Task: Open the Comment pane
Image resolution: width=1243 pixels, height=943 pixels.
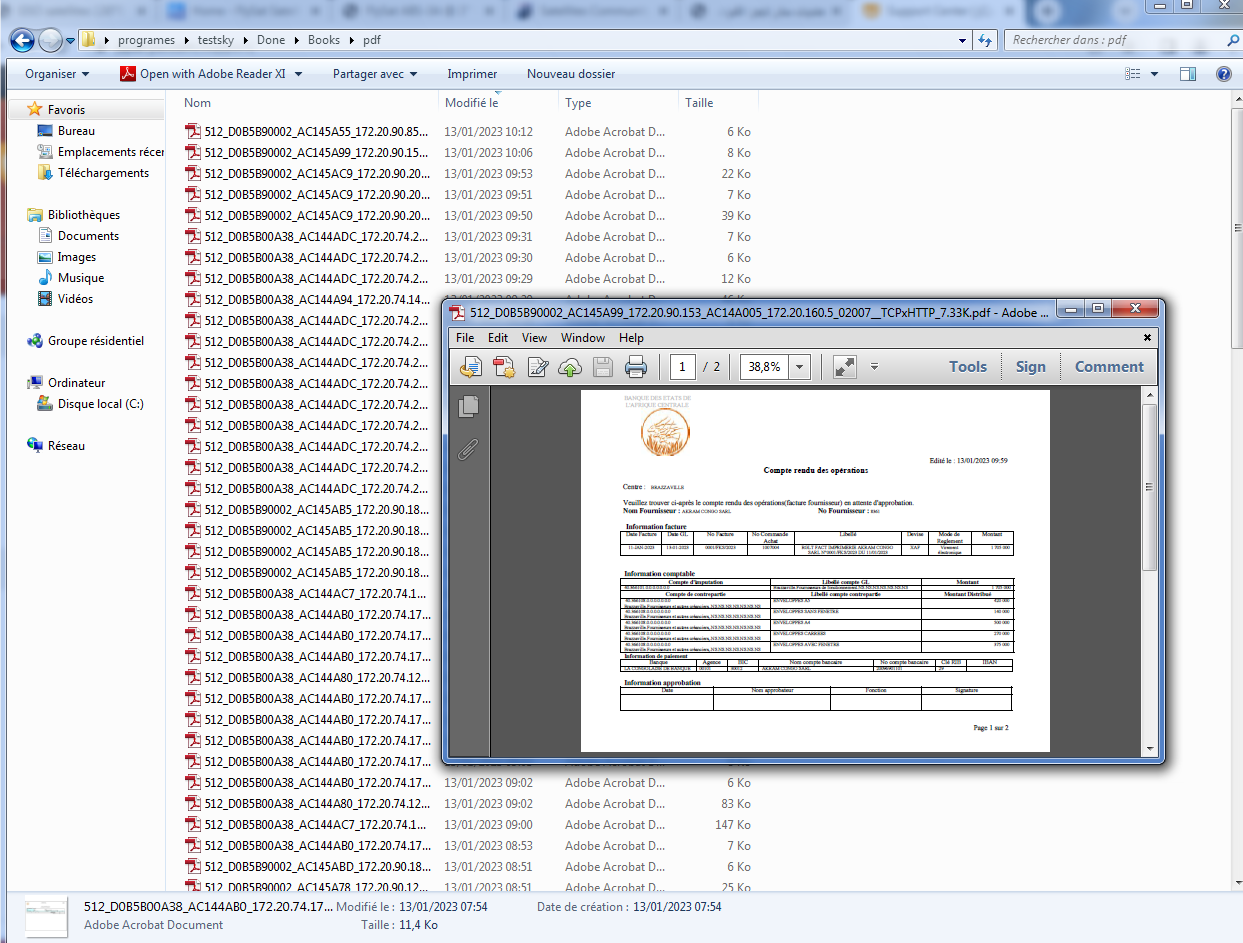Action: pyautogui.click(x=1109, y=367)
